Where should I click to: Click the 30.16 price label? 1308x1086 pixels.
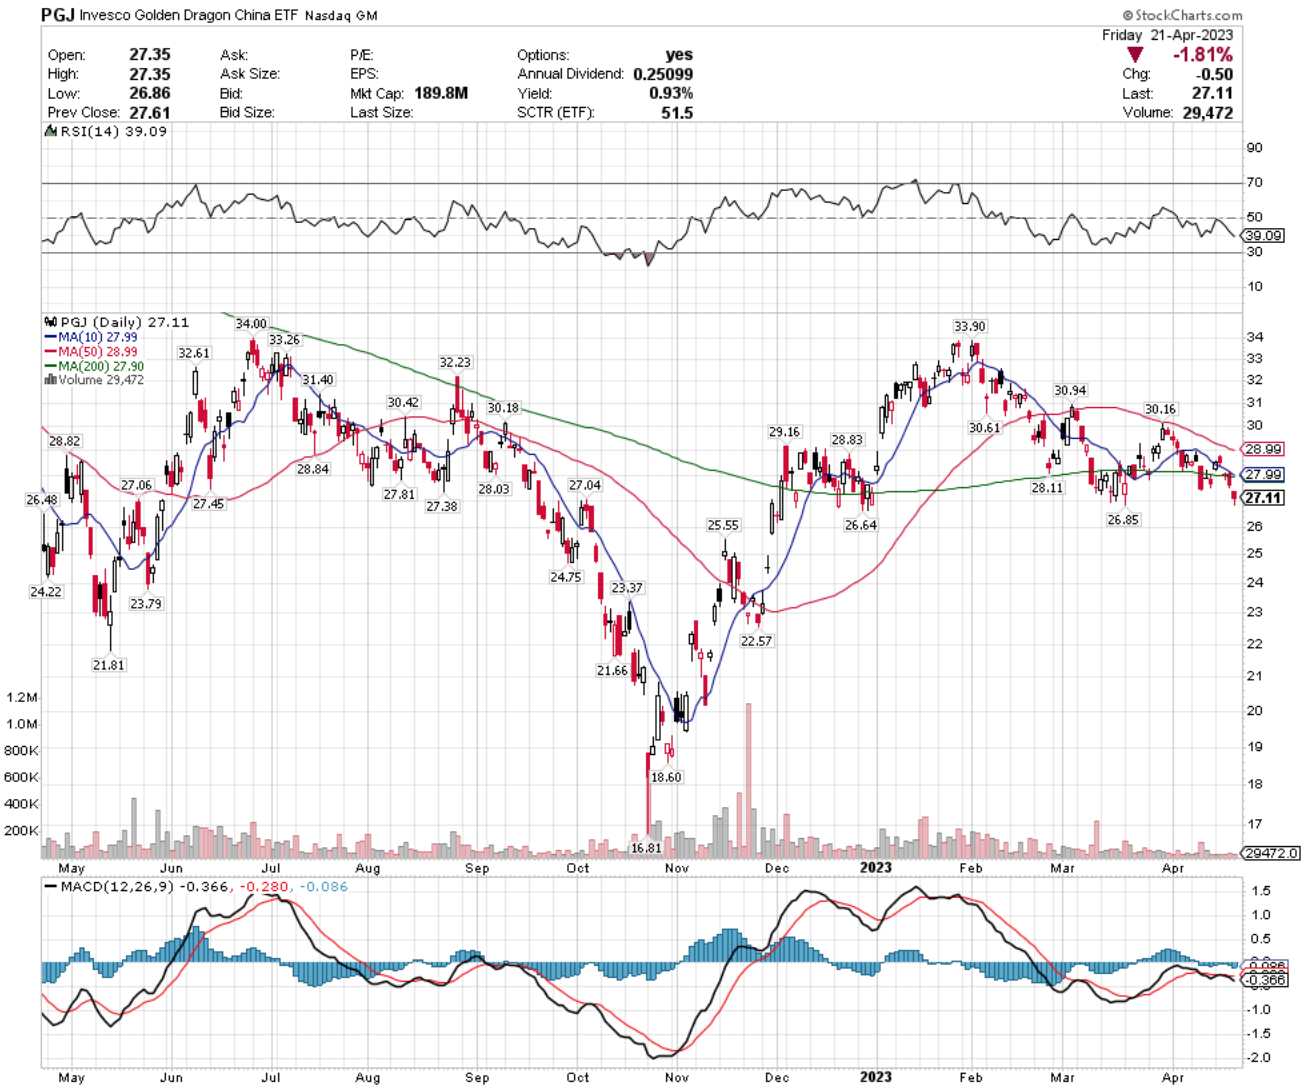[1160, 410]
